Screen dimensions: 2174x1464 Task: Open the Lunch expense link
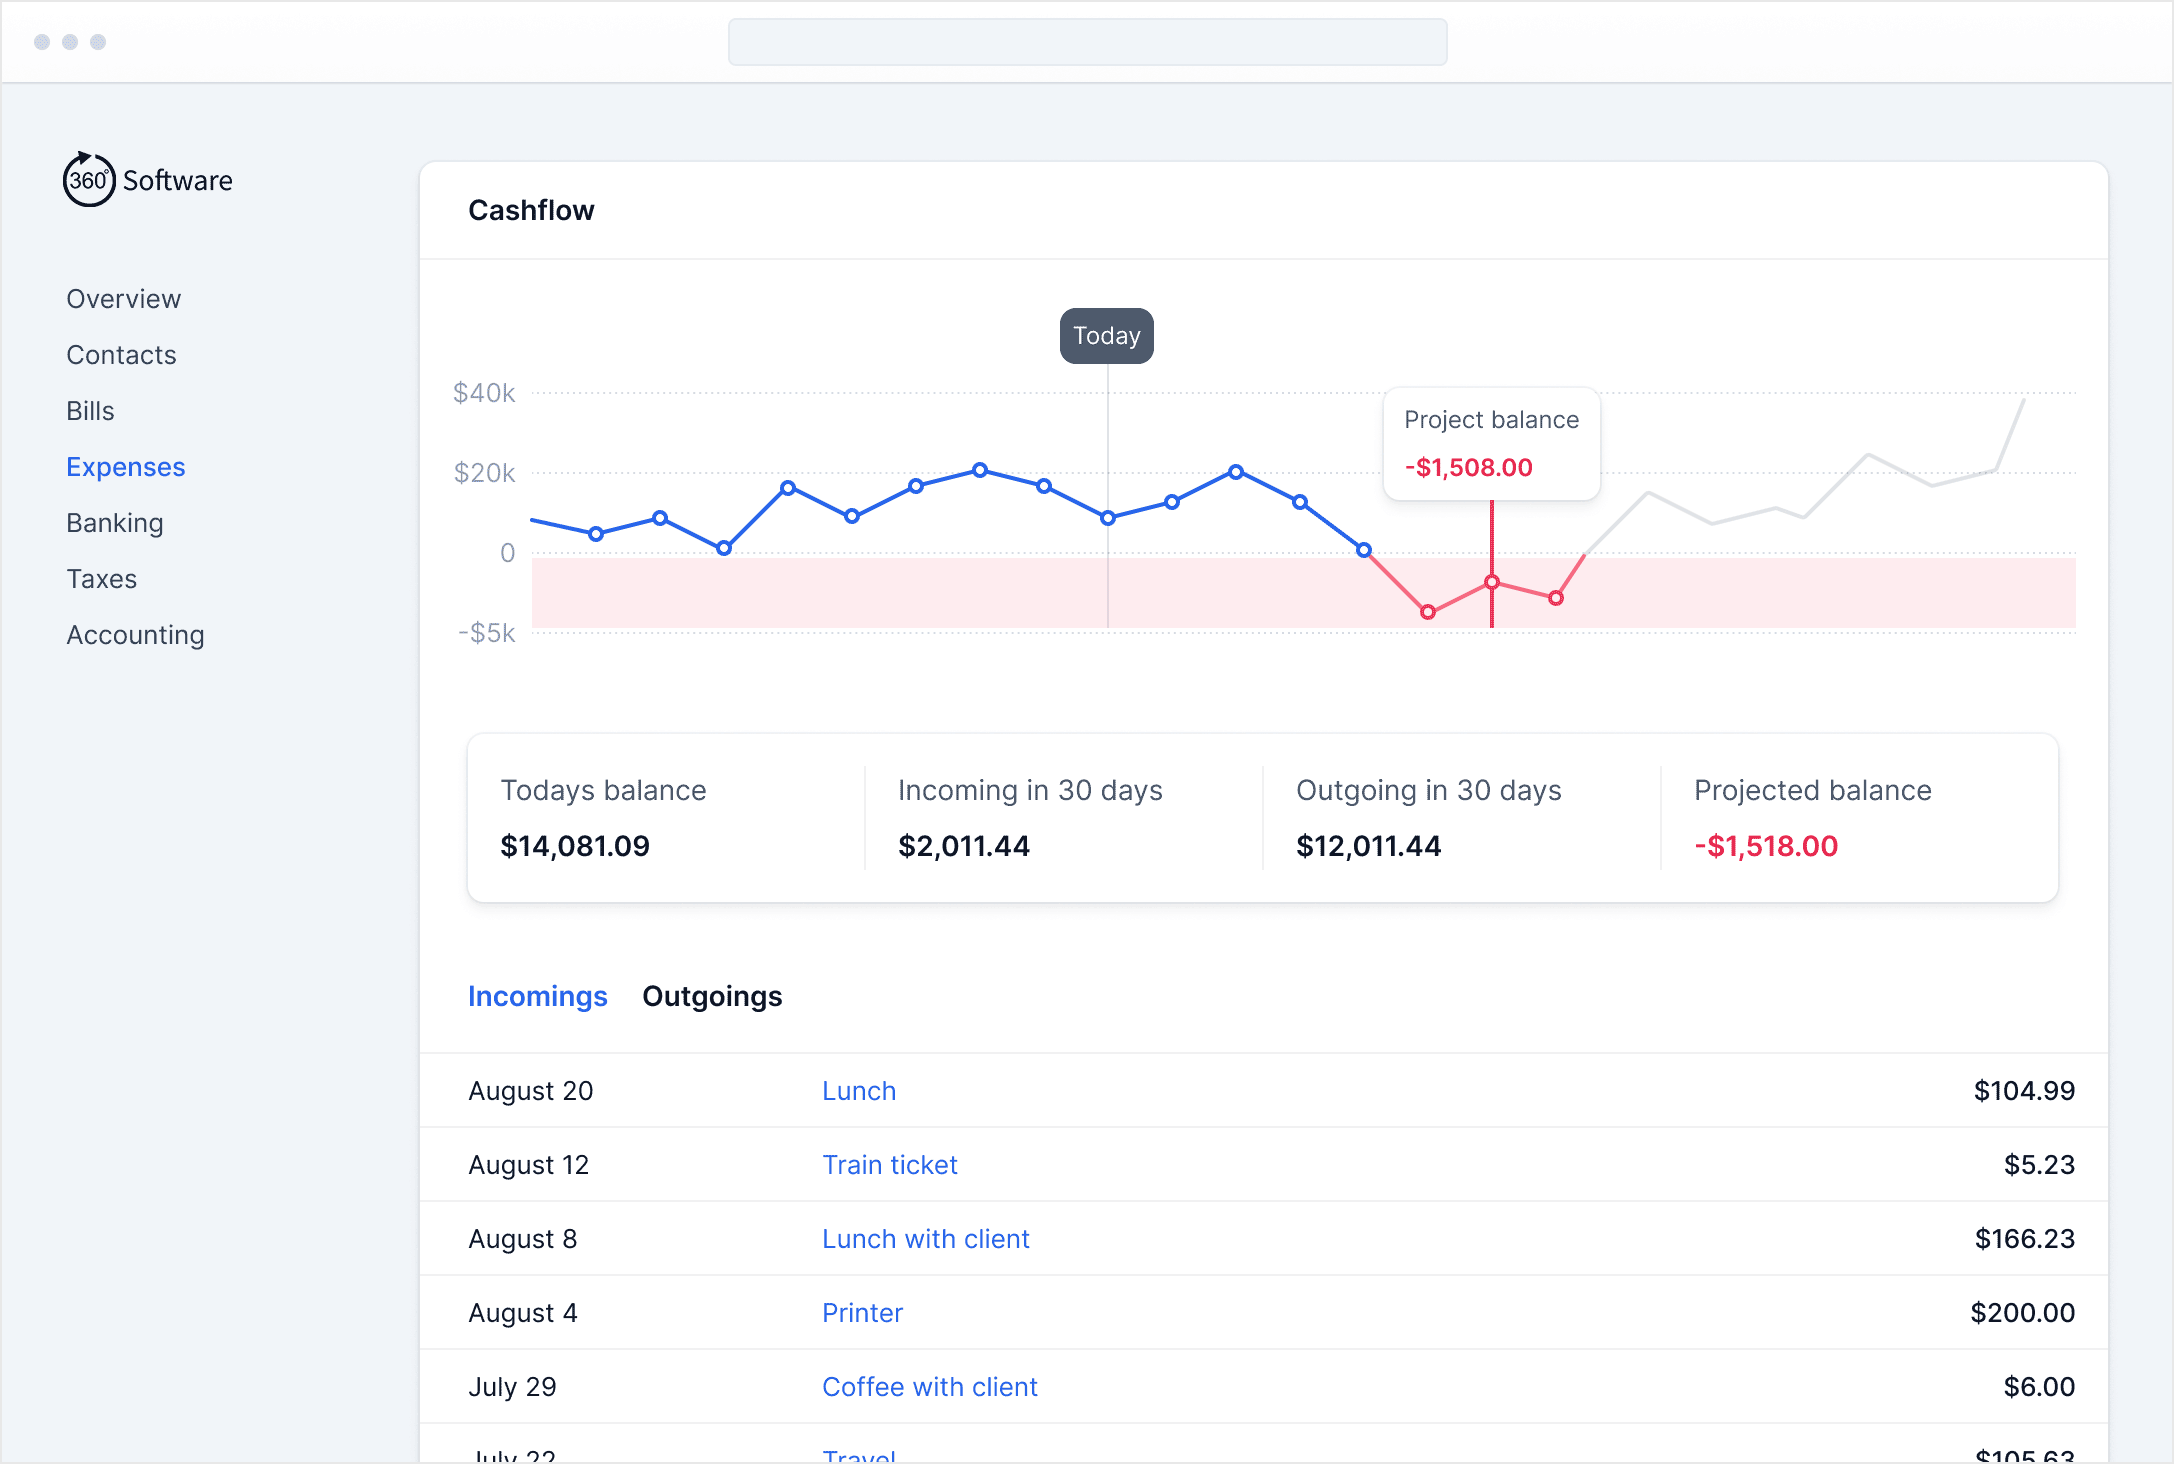858,1091
